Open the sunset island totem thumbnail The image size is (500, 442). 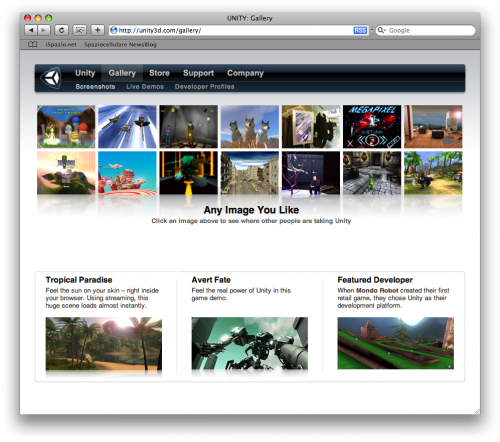click(x=66, y=173)
